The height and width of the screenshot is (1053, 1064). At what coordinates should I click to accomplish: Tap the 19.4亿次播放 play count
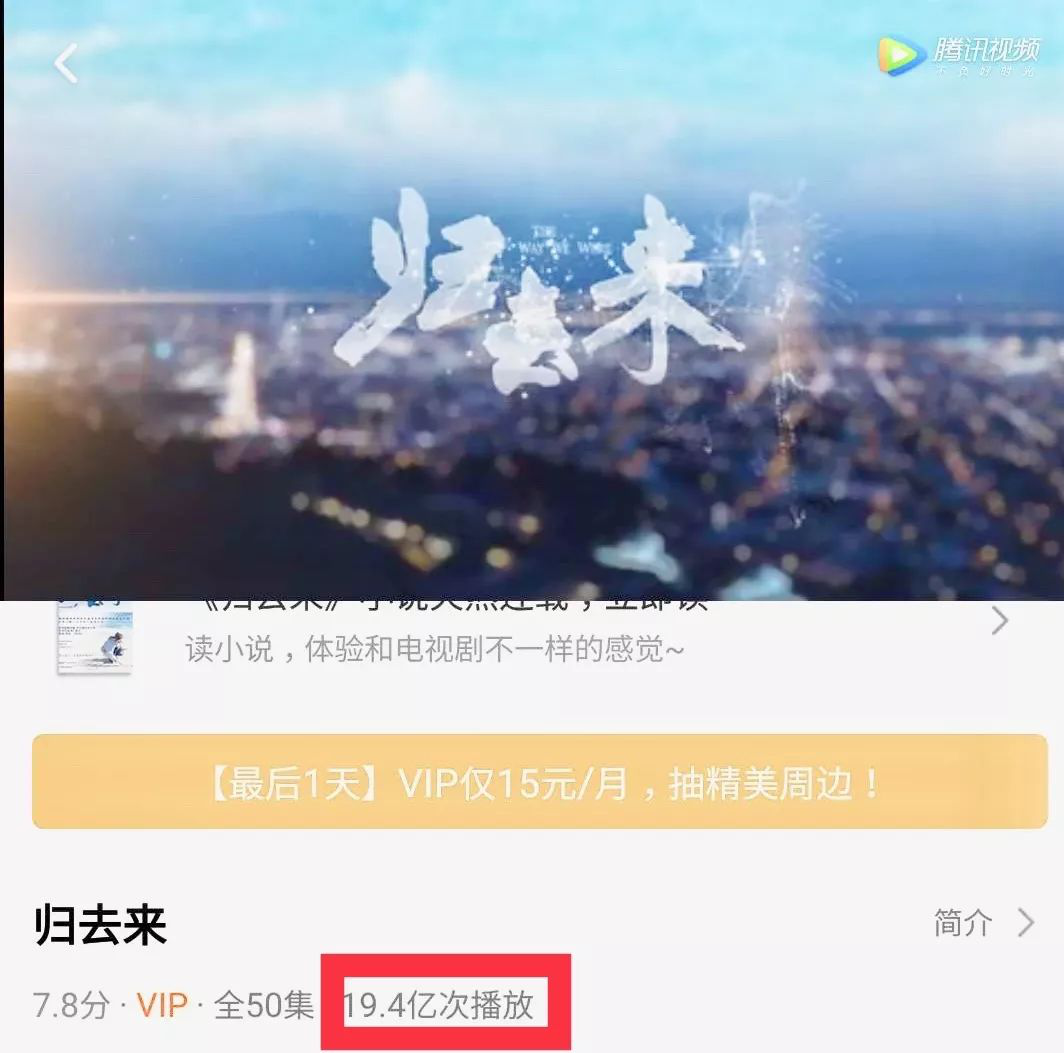pos(438,1005)
